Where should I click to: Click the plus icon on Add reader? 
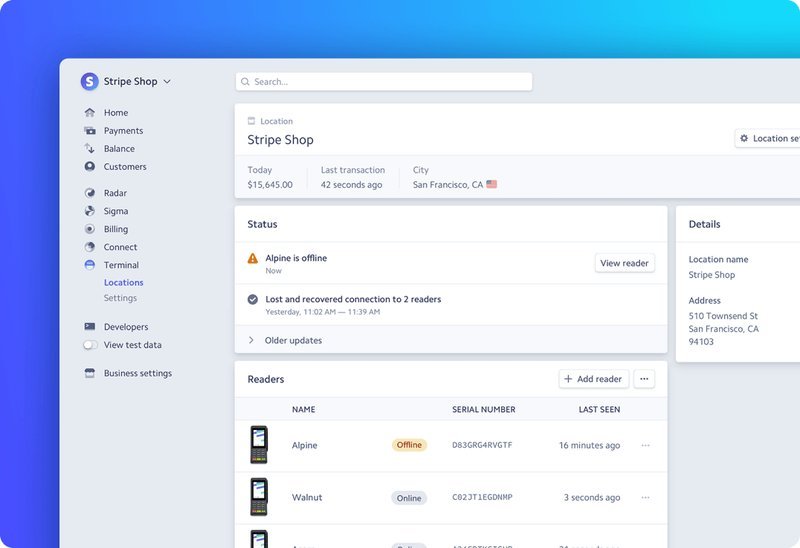click(x=568, y=379)
